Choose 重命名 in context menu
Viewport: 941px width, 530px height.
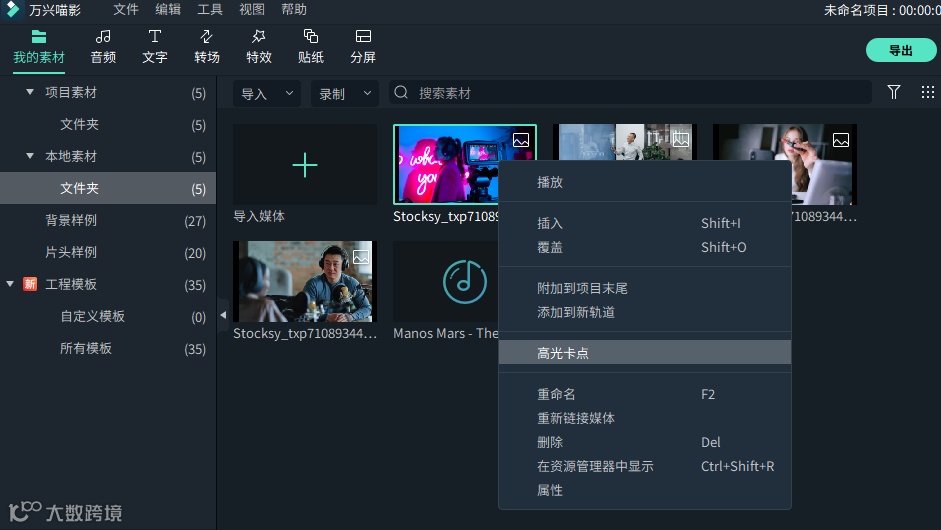(x=645, y=394)
